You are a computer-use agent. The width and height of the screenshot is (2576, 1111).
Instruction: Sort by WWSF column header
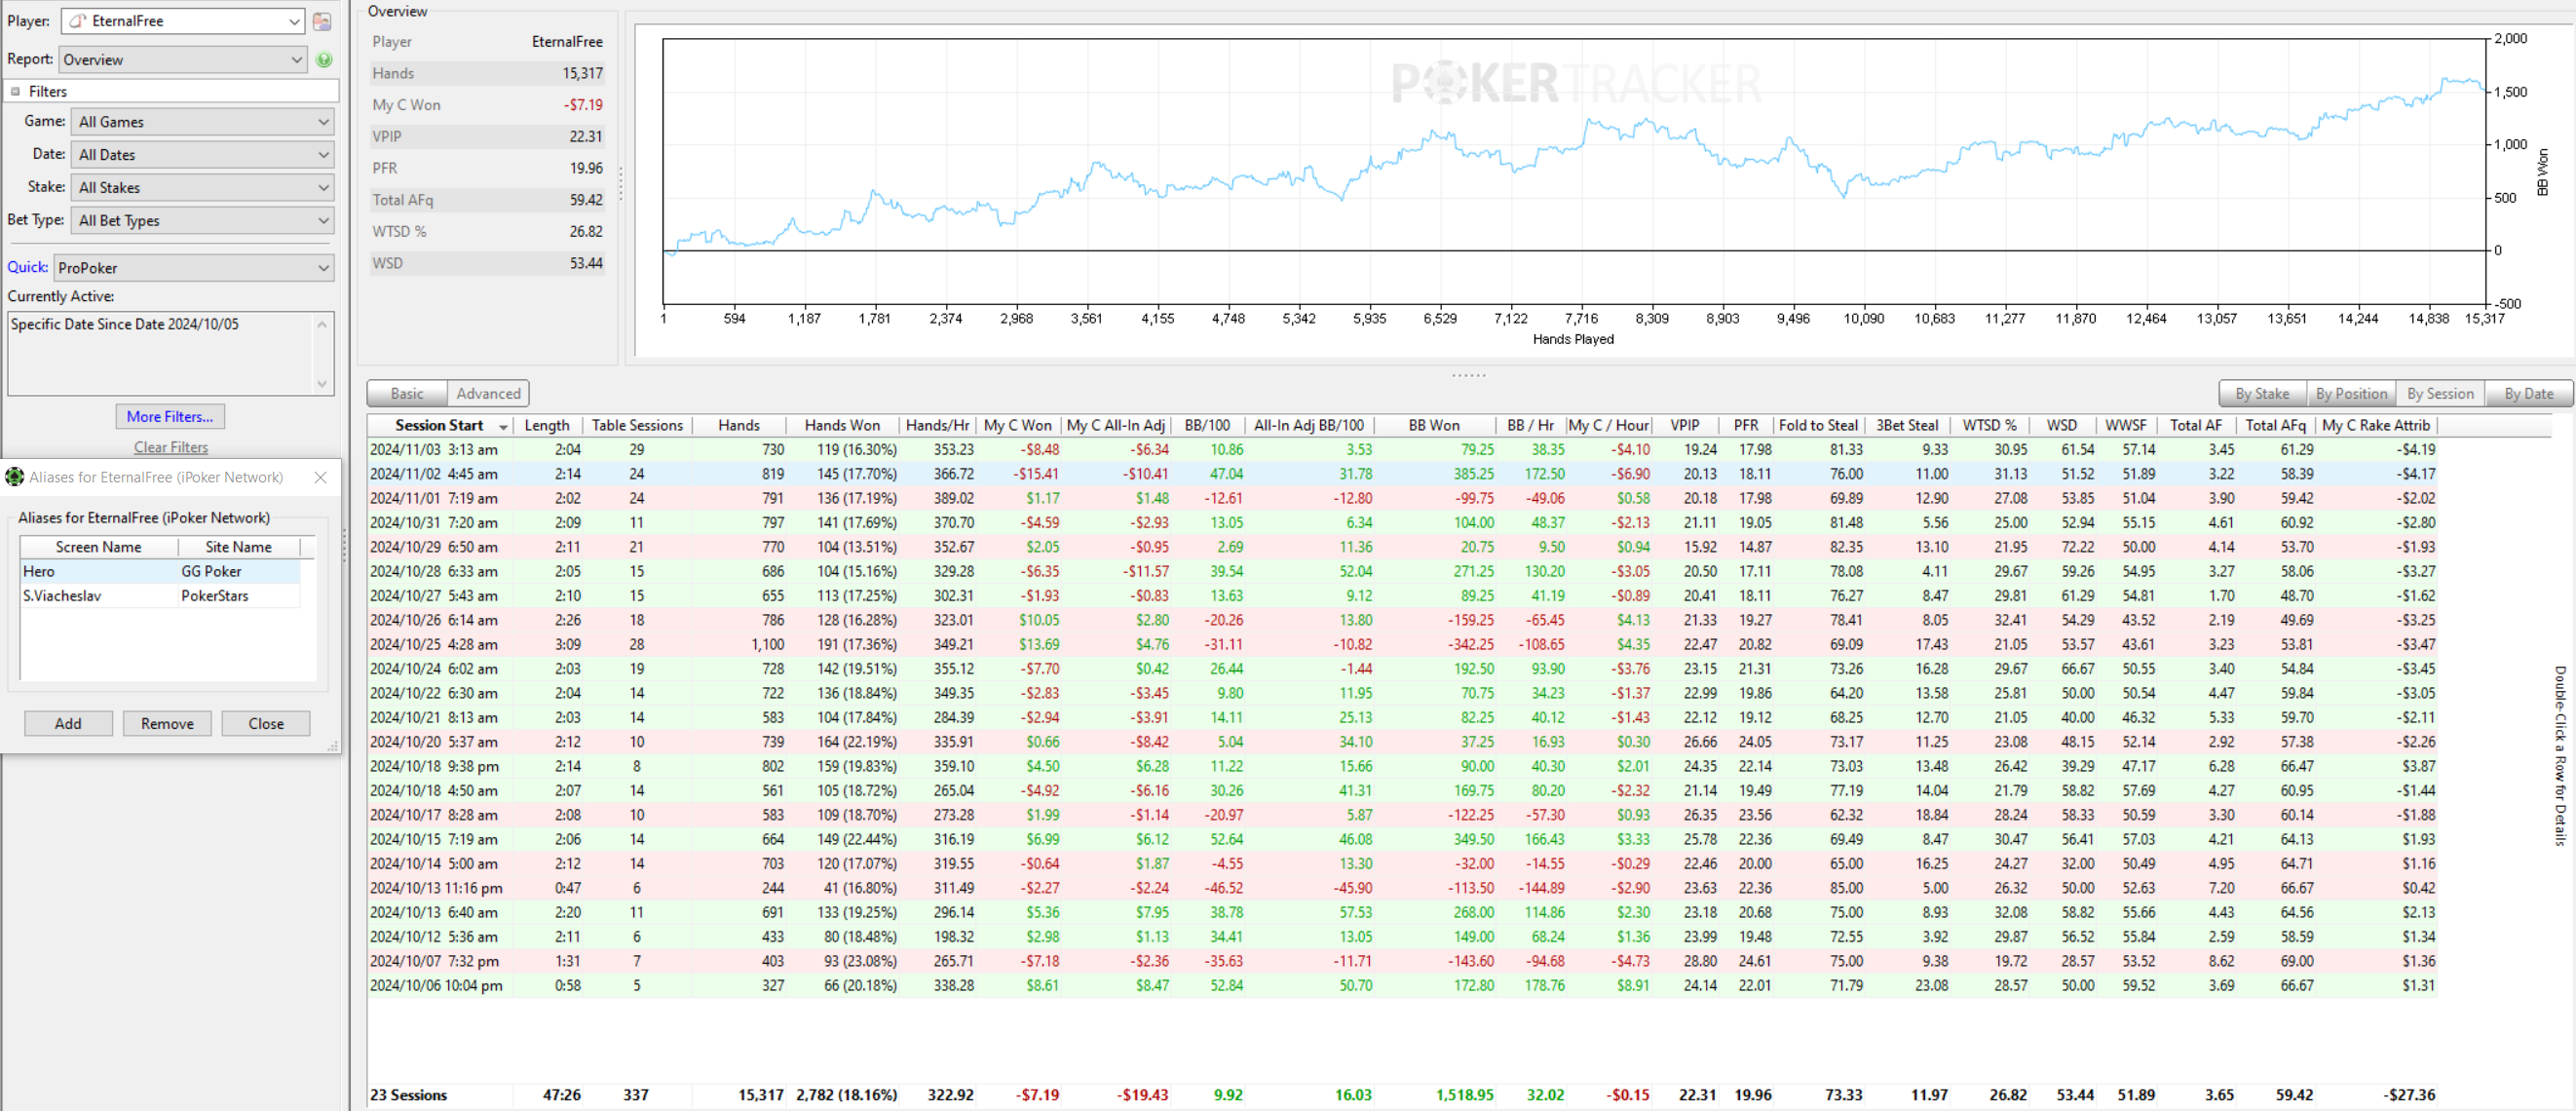pyautogui.click(x=2126, y=426)
